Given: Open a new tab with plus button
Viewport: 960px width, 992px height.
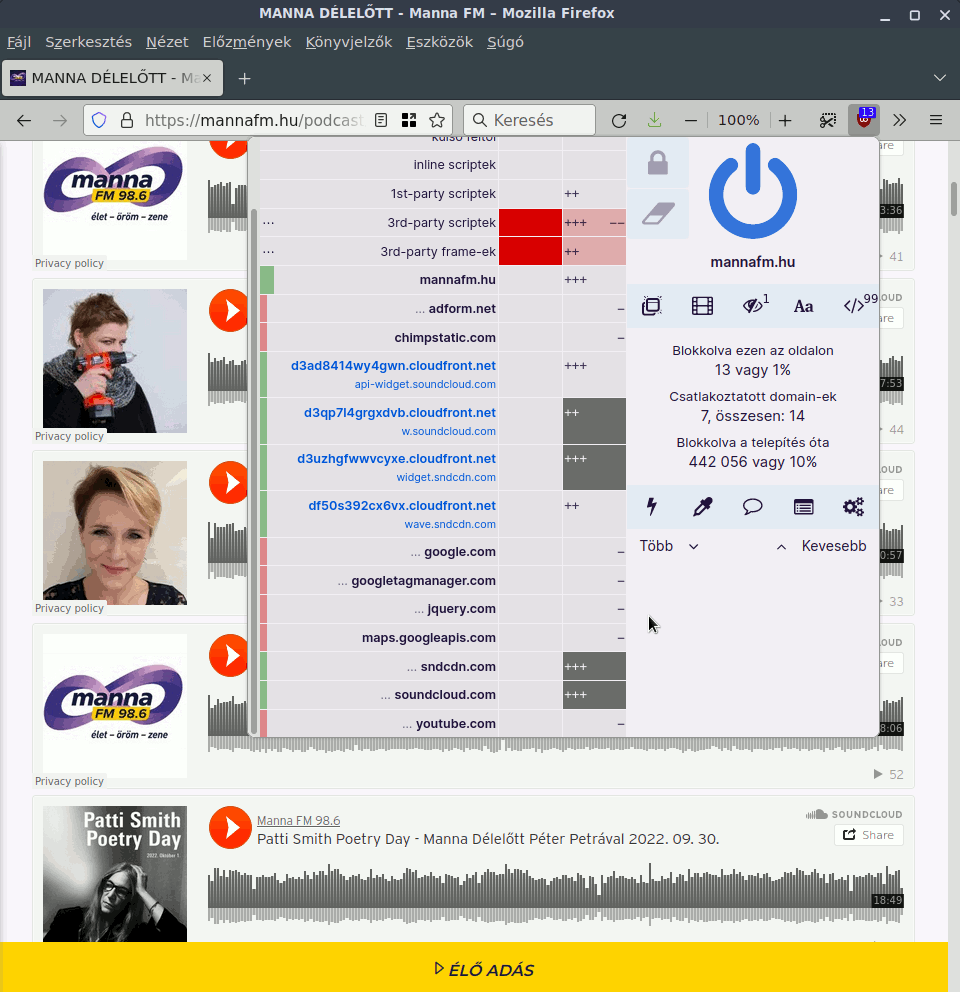Looking at the screenshot, I should 244,78.
